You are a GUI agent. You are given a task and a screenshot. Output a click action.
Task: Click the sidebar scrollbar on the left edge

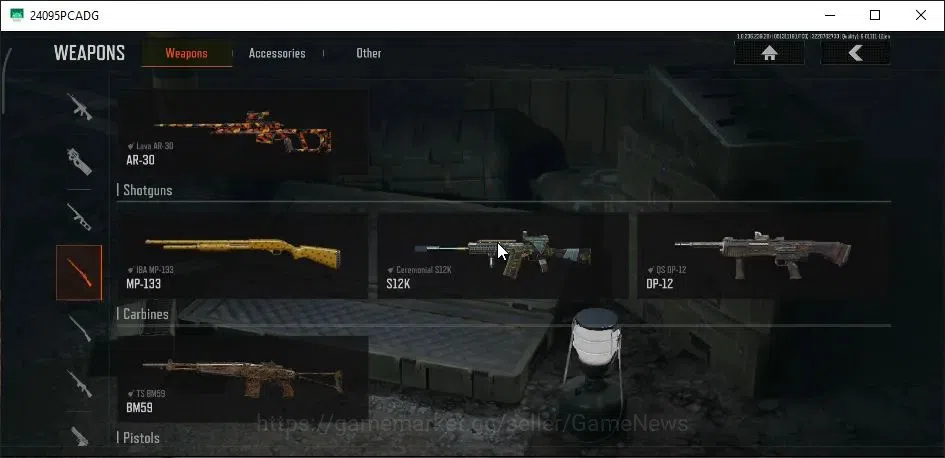click(5, 81)
